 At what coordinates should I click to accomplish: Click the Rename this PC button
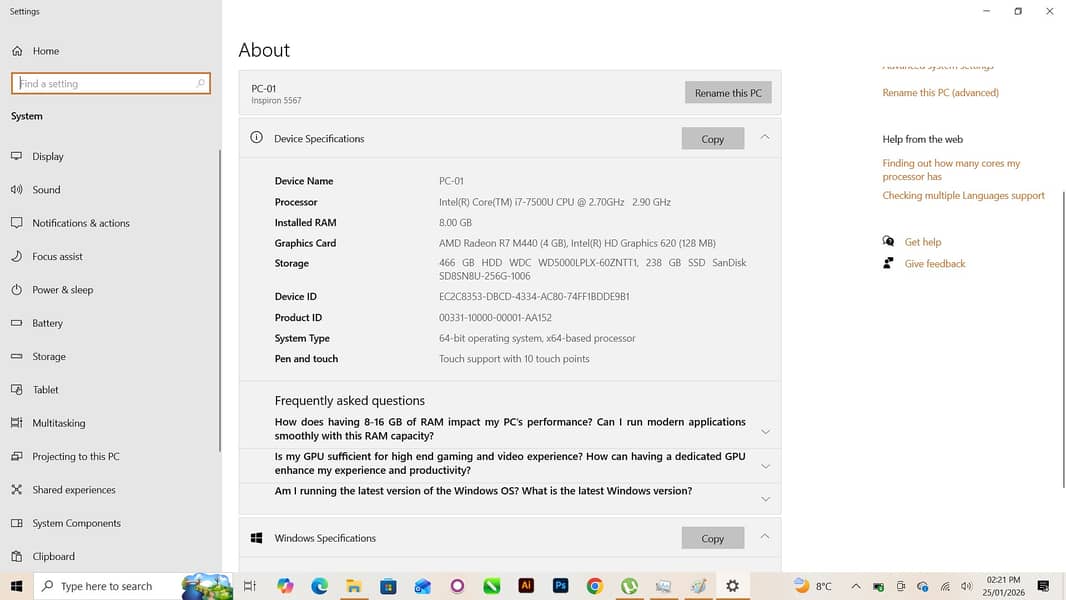coord(728,93)
